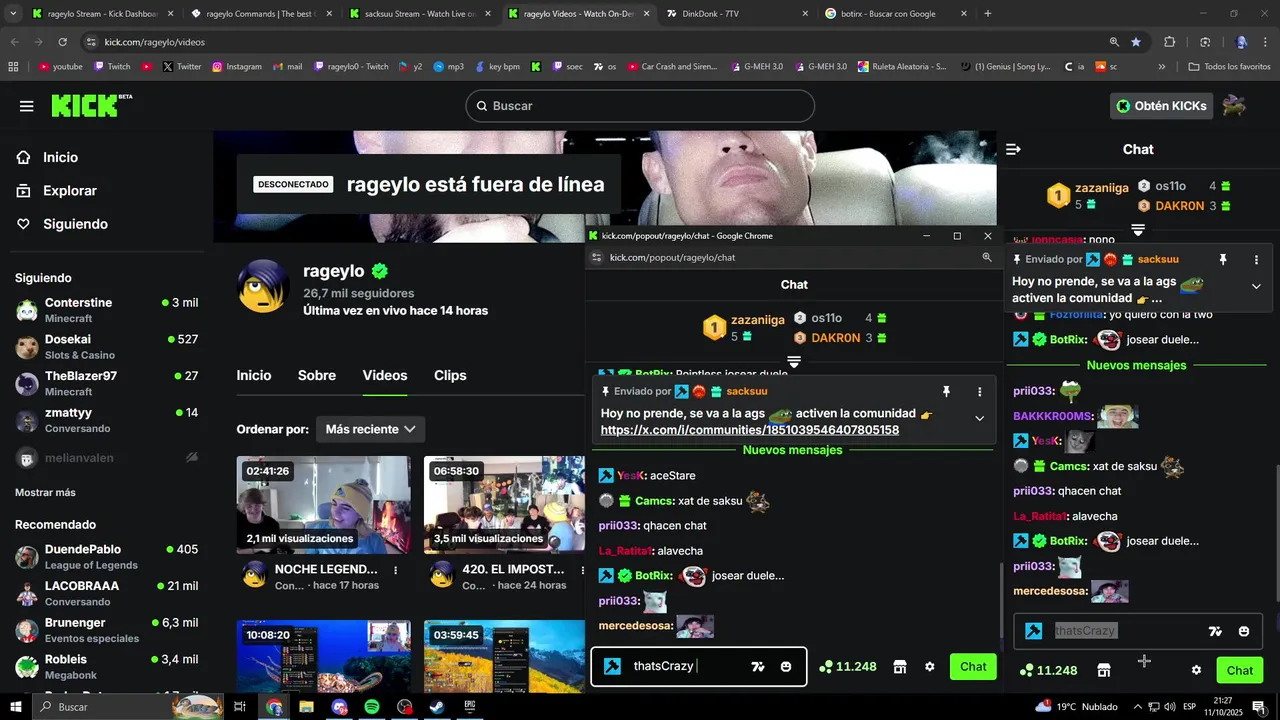Viewport: 1280px width, 720px height.
Task: Open the hamburger menu beside the KICK logo
Action: pos(27,106)
